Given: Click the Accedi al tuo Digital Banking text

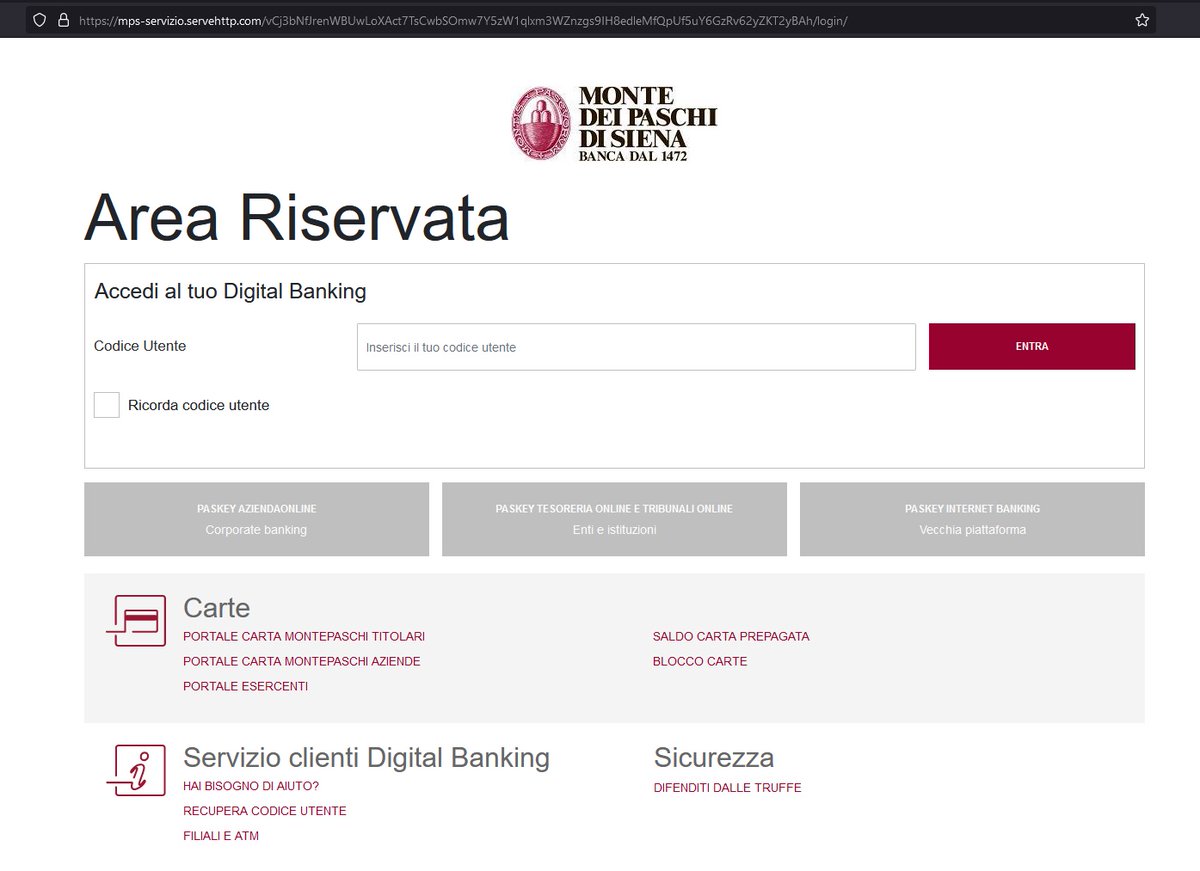Looking at the screenshot, I should click(231, 292).
